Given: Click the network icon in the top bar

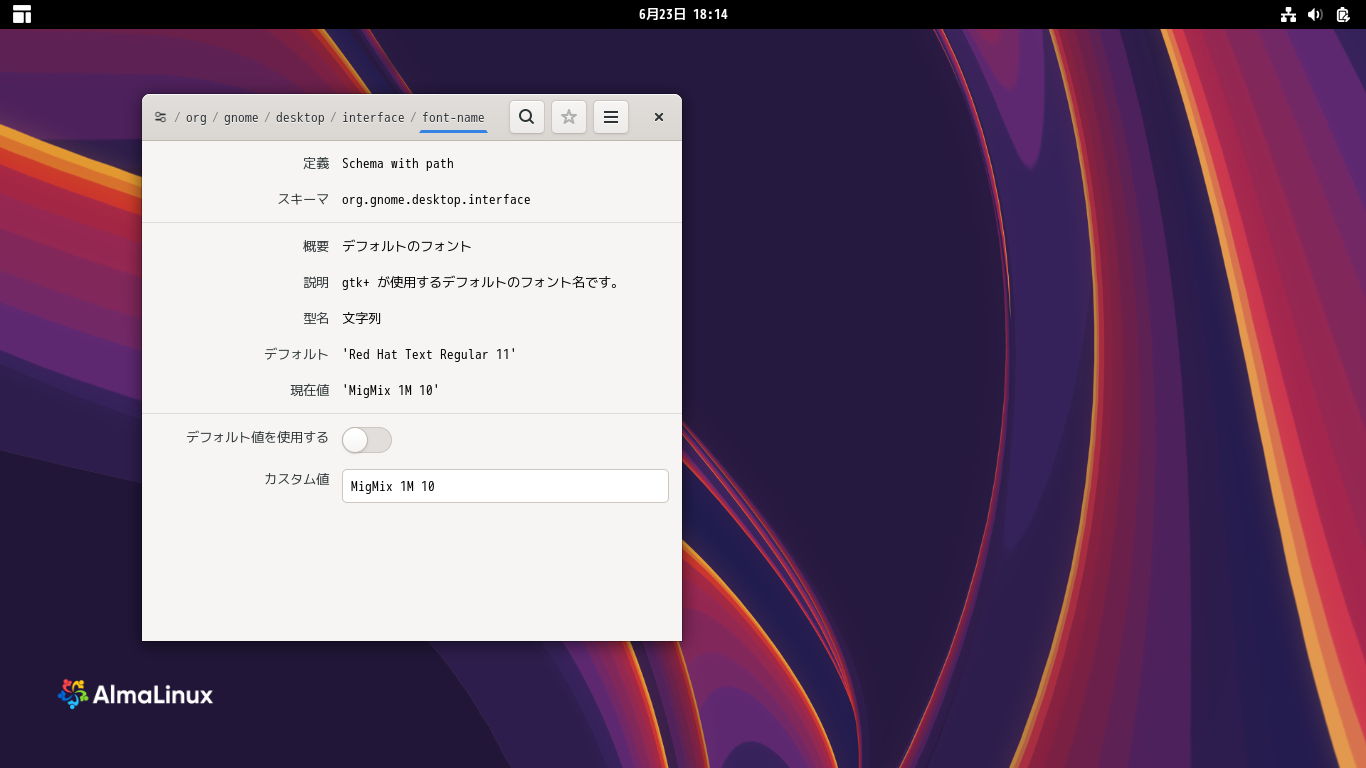Looking at the screenshot, I should point(1289,14).
